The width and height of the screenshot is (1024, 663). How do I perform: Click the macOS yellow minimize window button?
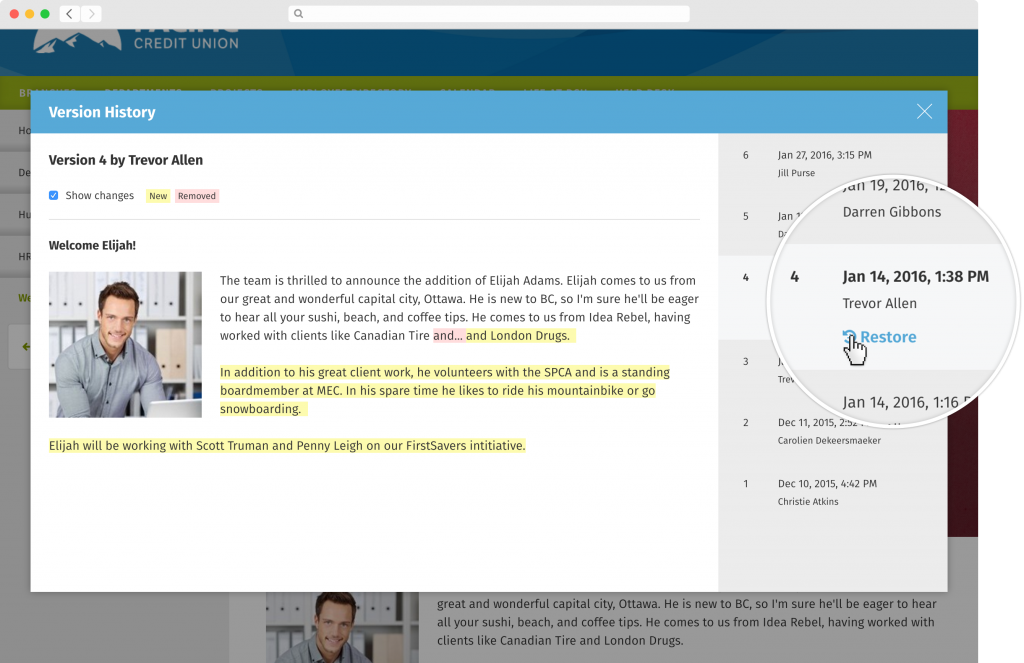pos(29,14)
